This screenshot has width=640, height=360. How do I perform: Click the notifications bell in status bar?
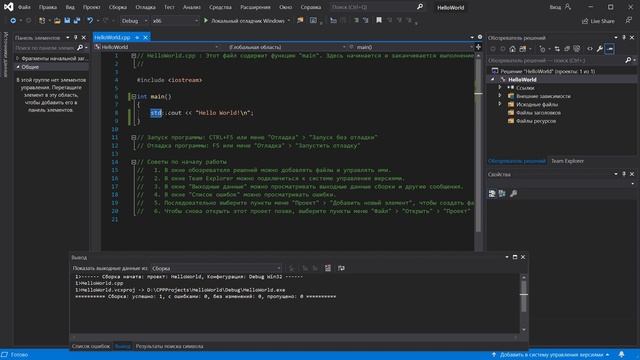(621, 355)
